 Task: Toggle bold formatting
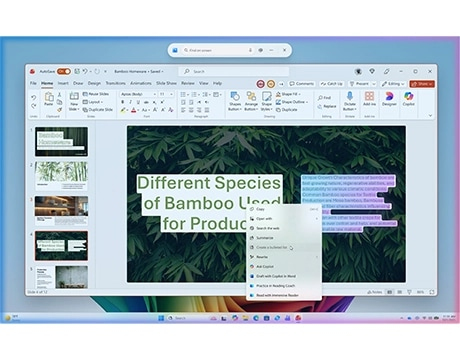[x=123, y=102]
